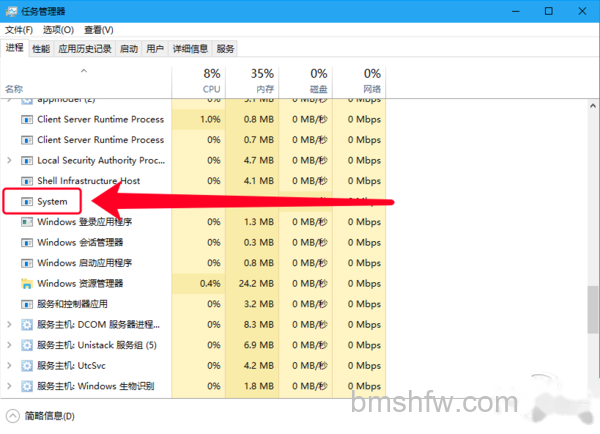Sort by the 内存 column header

252,82
